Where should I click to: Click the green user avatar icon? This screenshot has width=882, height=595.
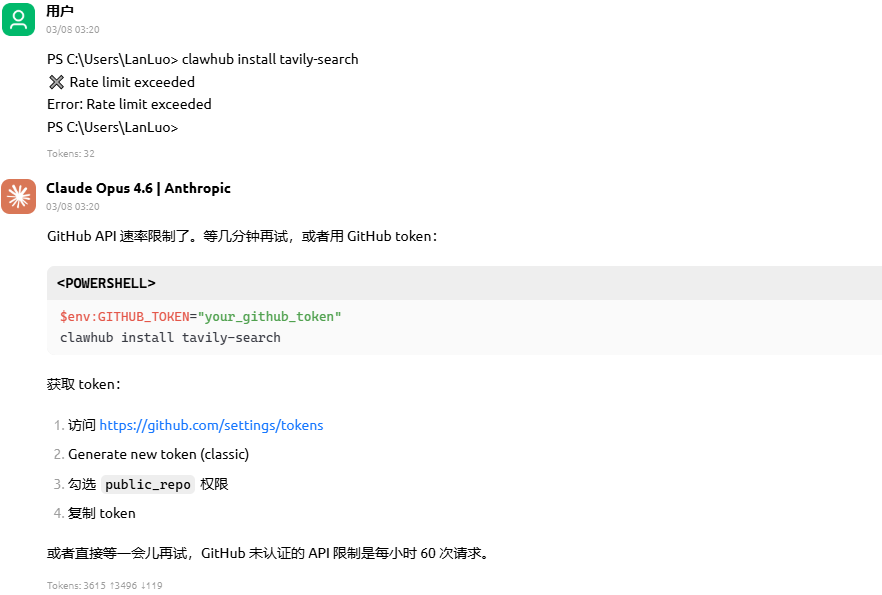click(x=18, y=19)
